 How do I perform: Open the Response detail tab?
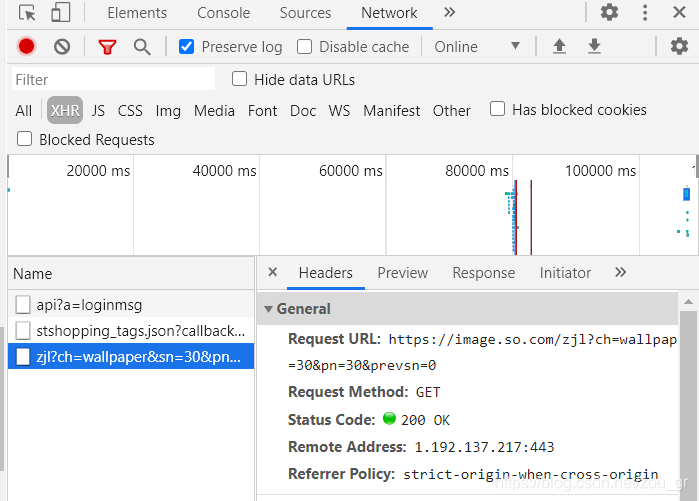click(484, 273)
